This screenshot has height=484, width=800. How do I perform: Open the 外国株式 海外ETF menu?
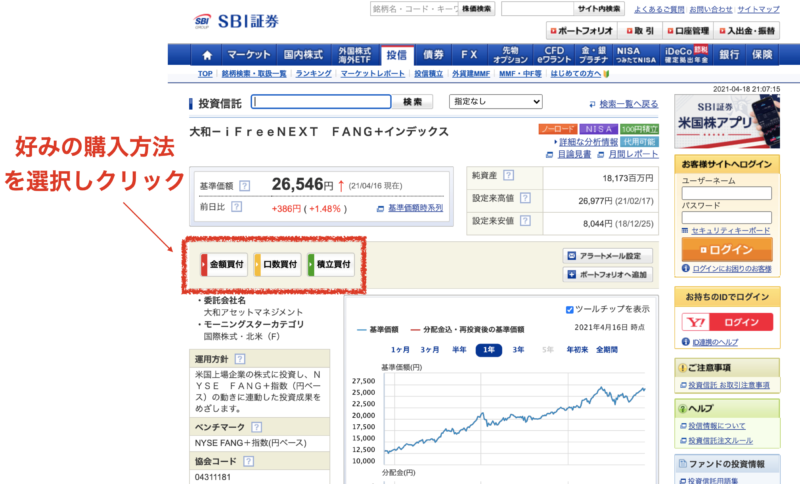355,55
